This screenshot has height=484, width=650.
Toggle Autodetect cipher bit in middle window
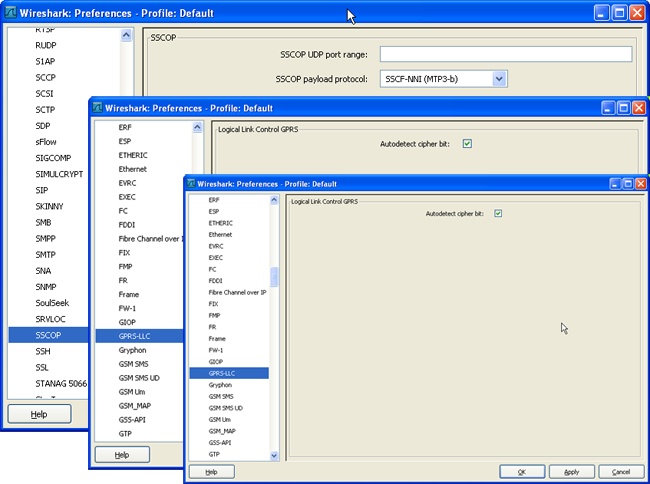pos(467,144)
